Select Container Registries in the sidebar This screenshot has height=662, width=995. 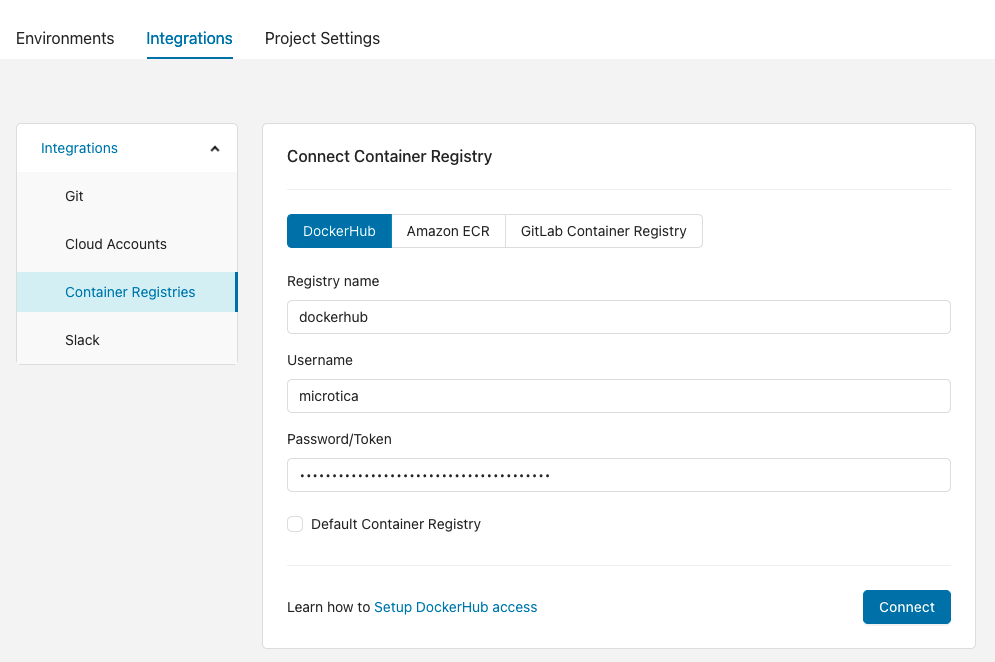[x=127, y=292]
